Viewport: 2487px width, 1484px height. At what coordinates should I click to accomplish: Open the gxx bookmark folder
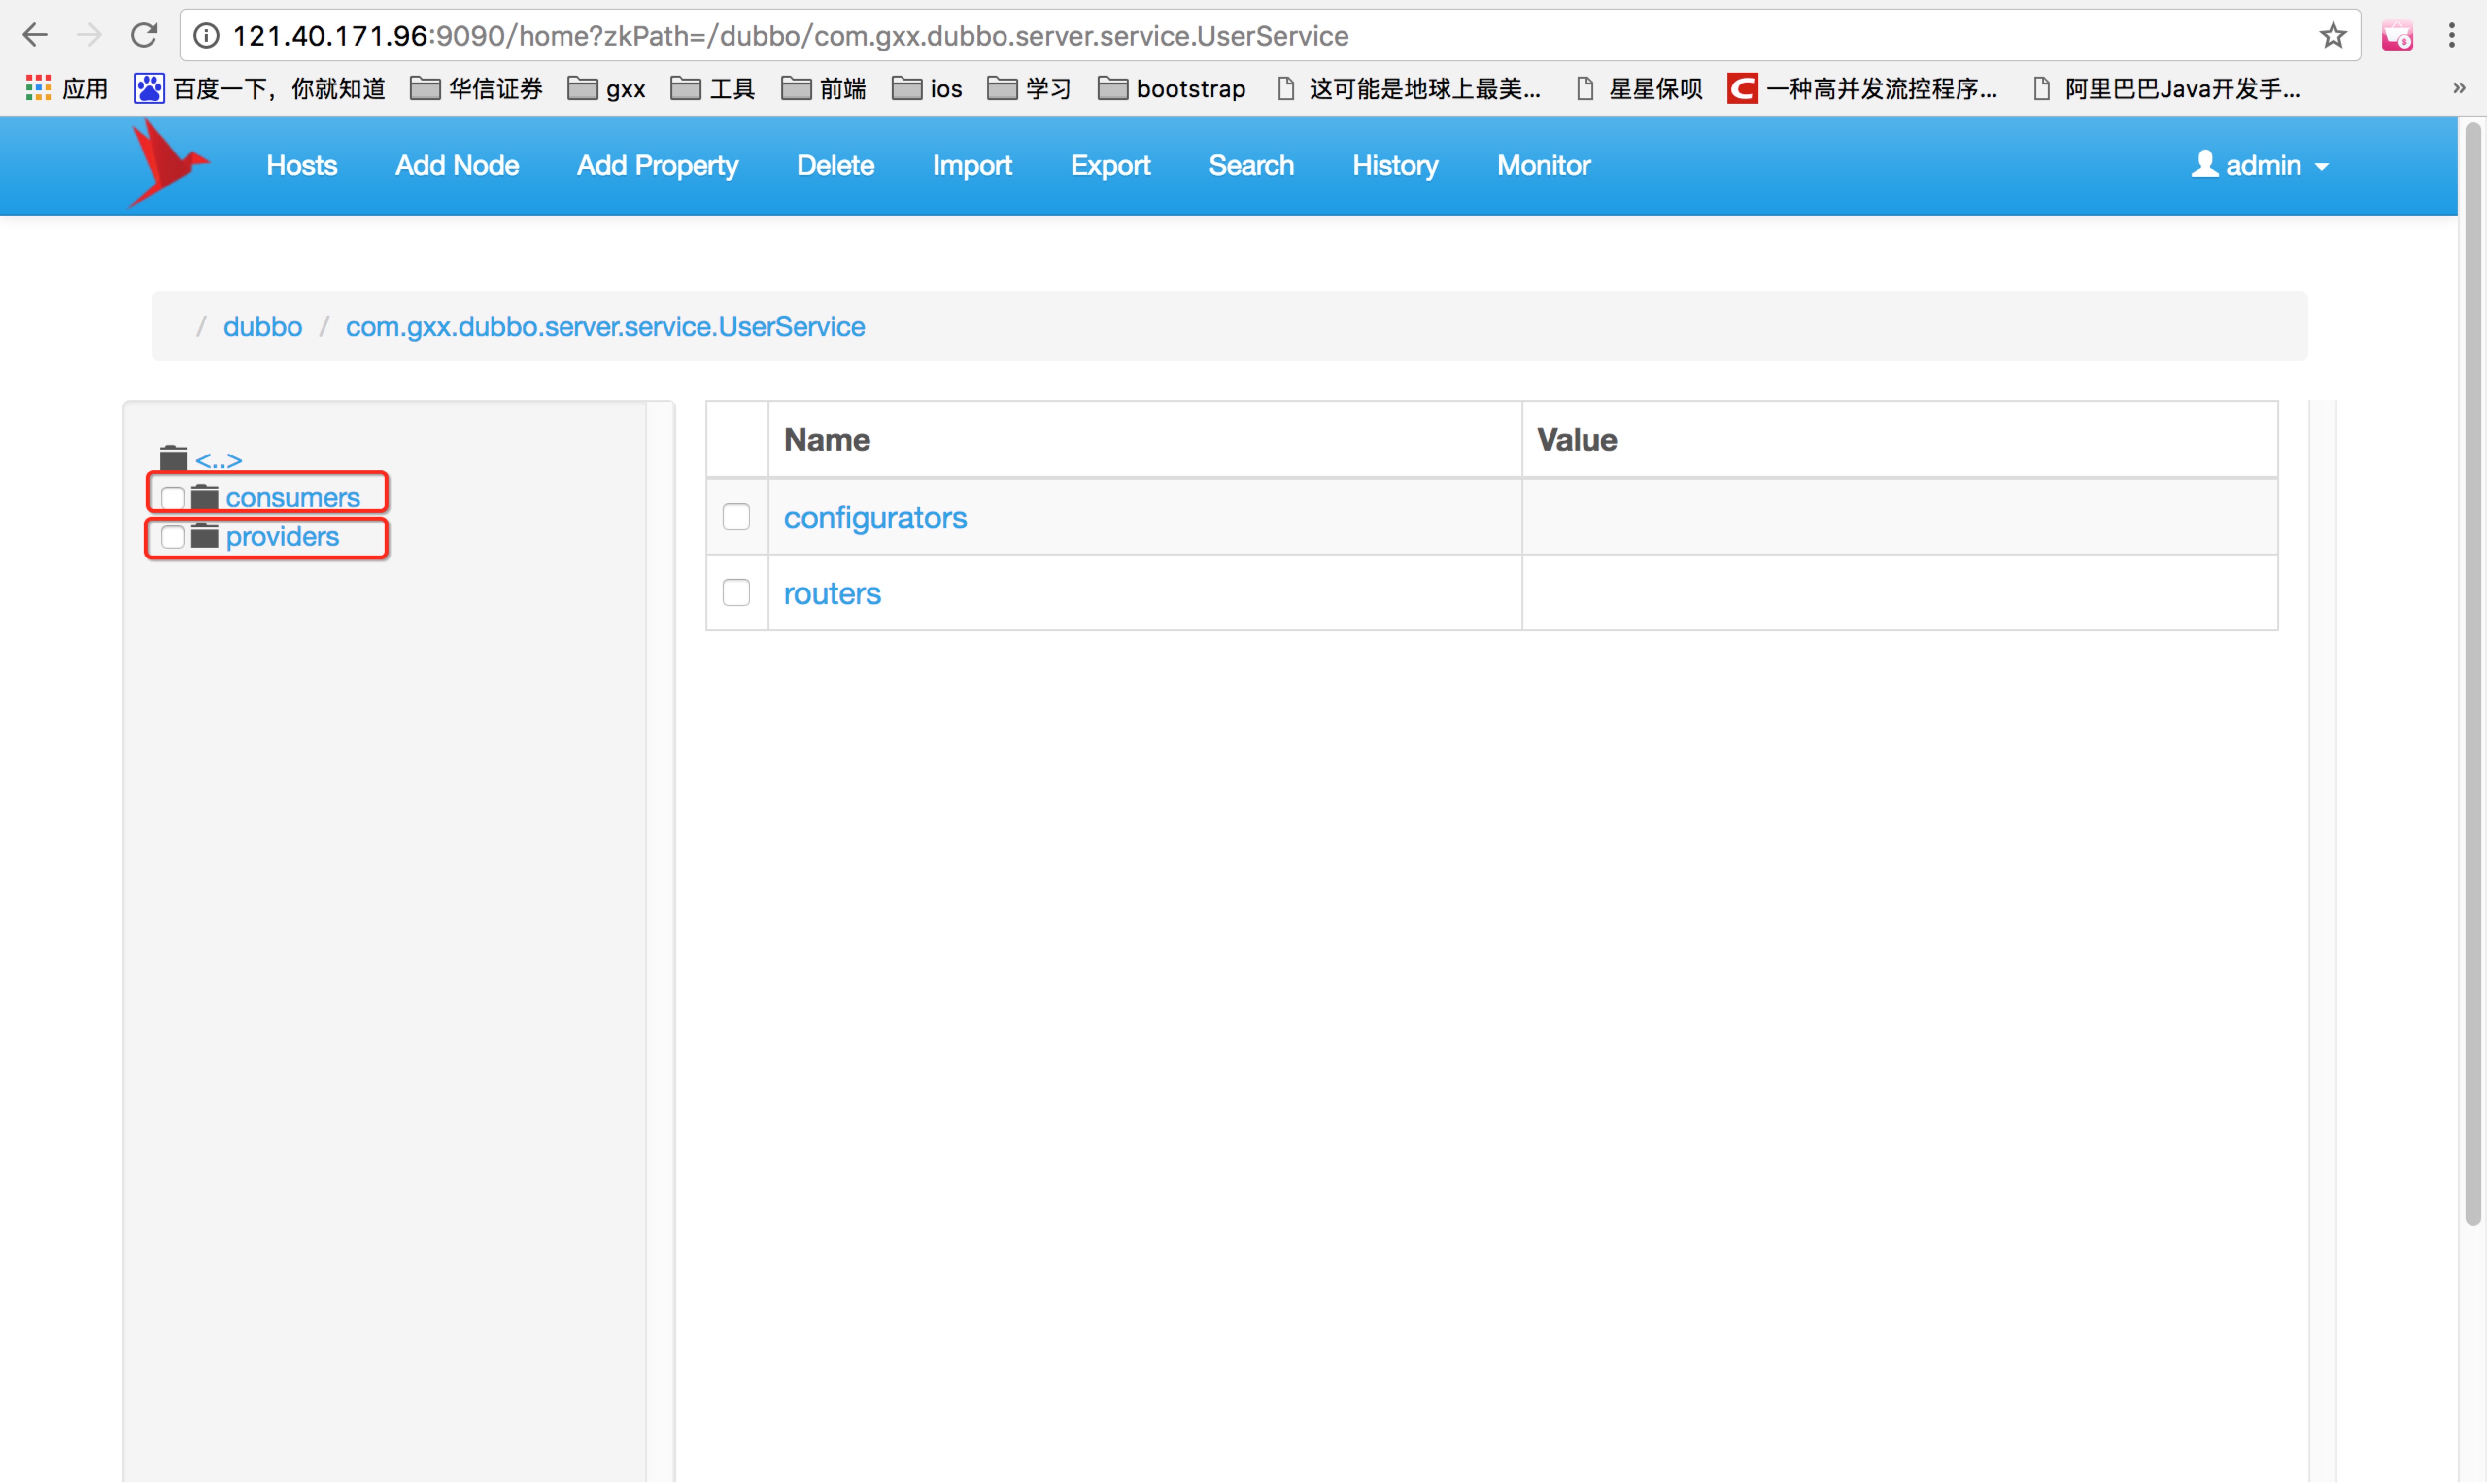[606, 89]
